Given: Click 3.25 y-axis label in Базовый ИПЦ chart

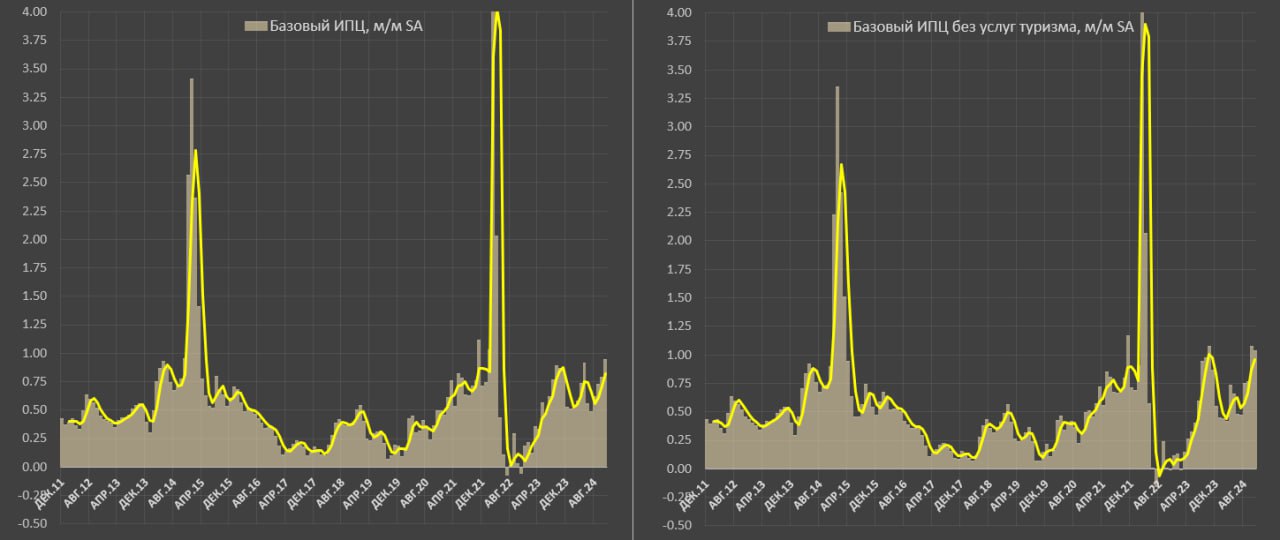Looking at the screenshot, I should [32, 97].
